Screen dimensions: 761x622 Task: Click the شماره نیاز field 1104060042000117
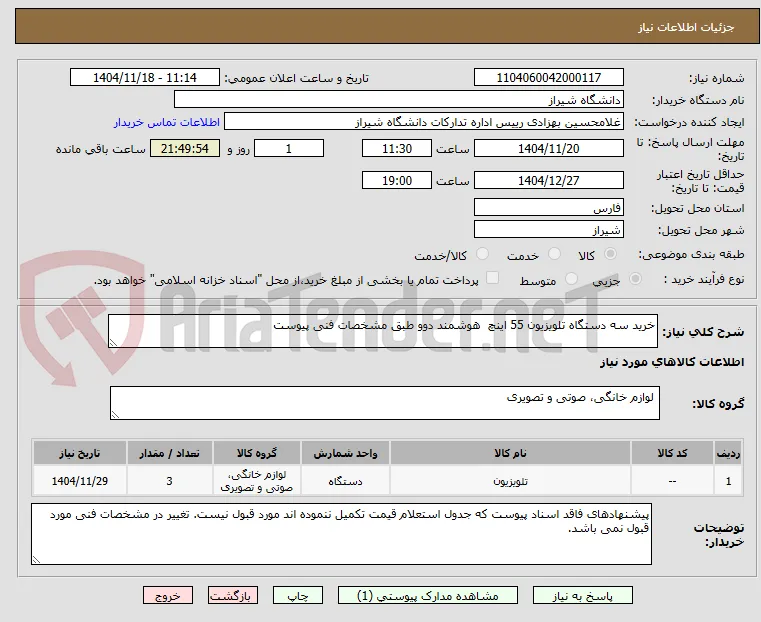548,78
